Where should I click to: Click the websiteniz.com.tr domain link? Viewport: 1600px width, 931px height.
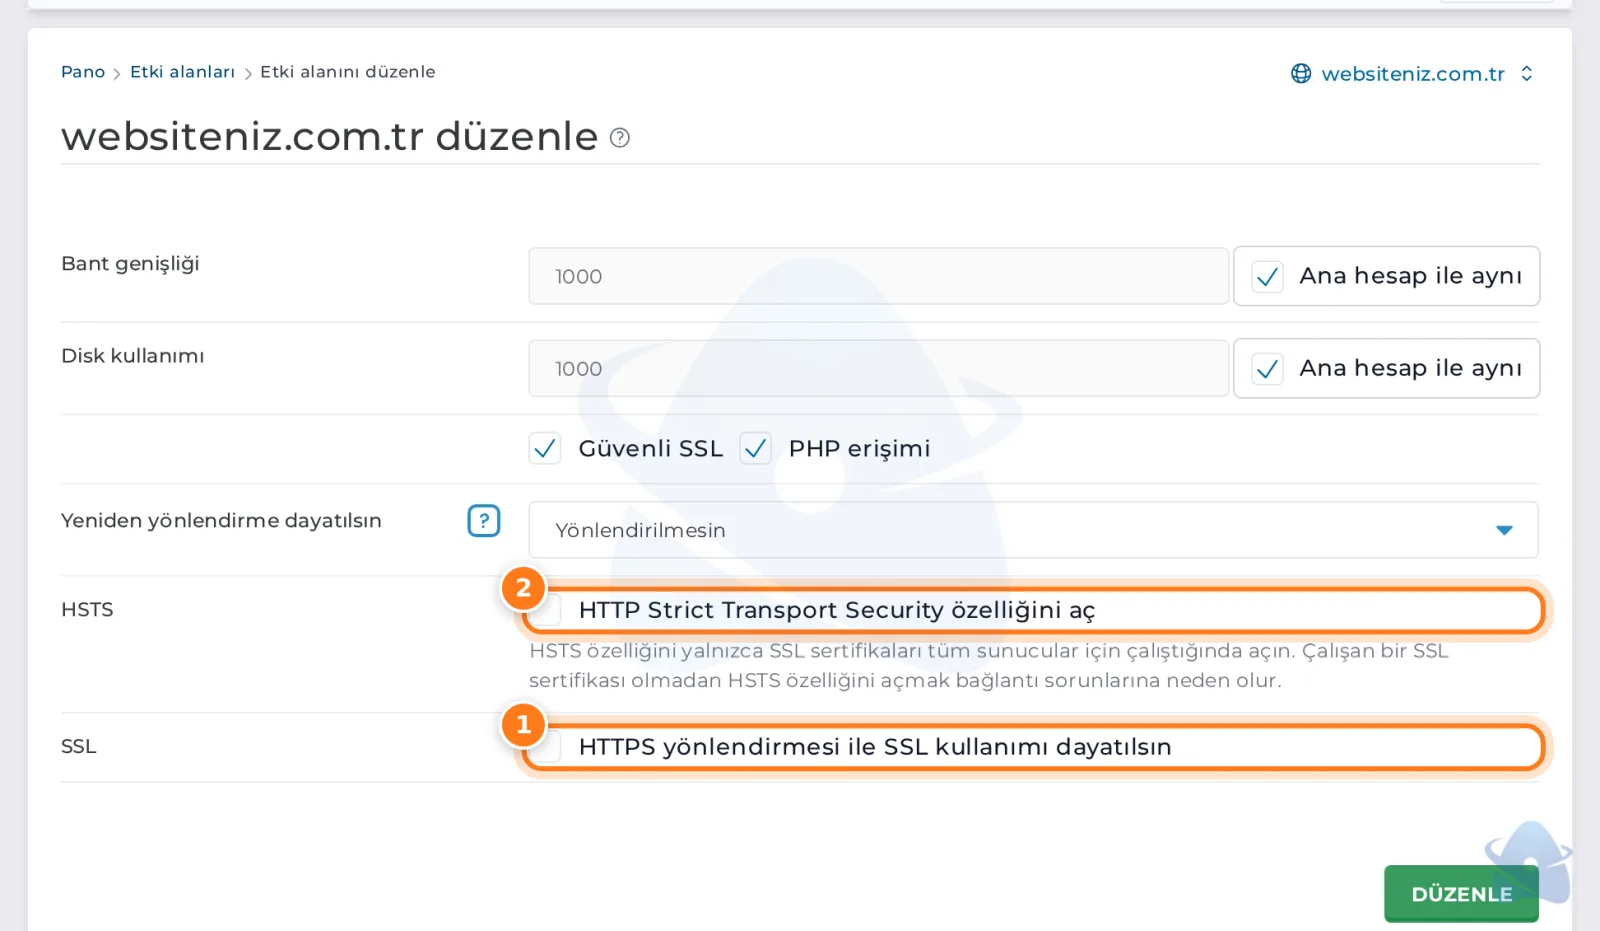[1413, 74]
